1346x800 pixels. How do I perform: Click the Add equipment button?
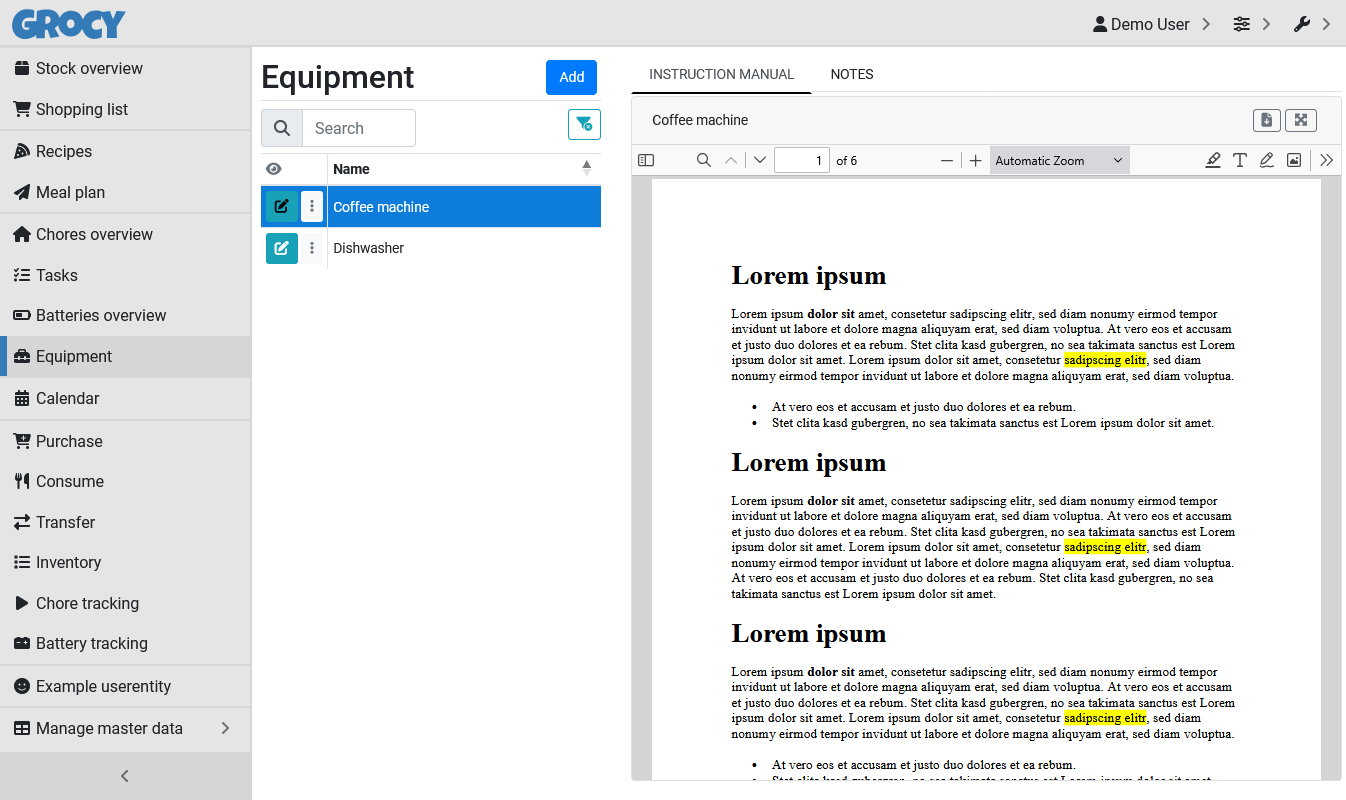(571, 77)
